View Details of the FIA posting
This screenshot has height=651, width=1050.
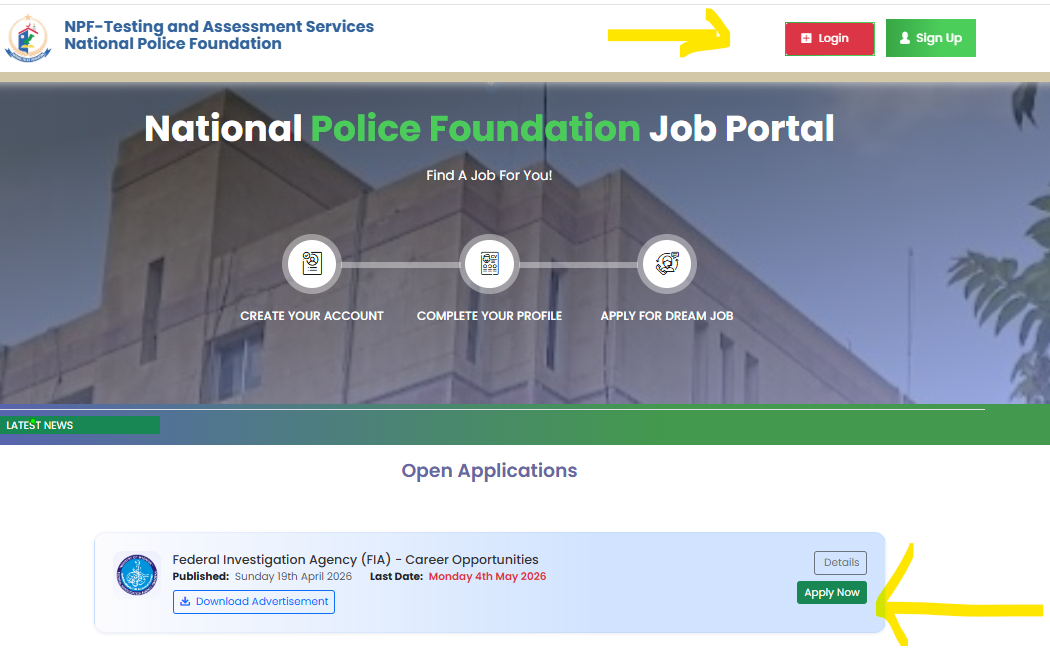pos(840,562)
